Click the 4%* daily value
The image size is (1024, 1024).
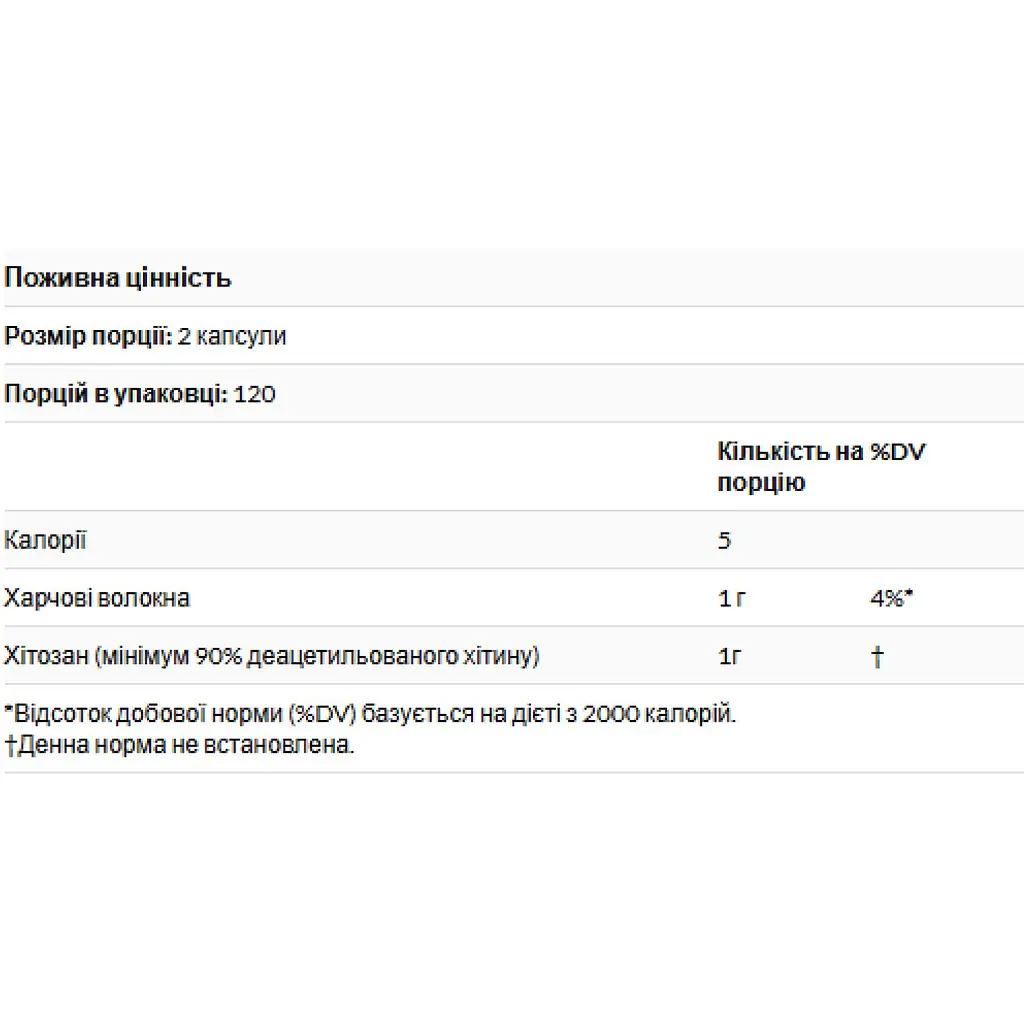click(x=892, y=599)
